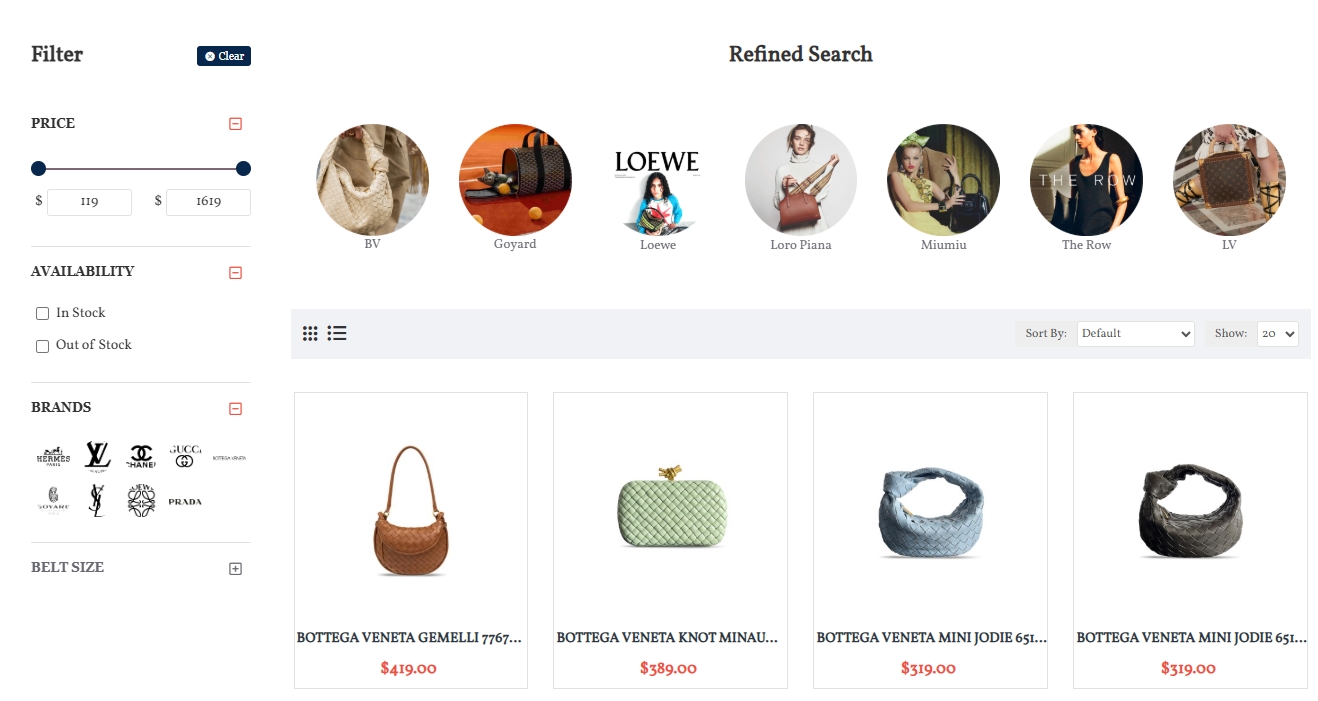Choose the Chanel logo in Brands
The image size is (1318, 701).
pyautogui.click(x=141, y=456)
